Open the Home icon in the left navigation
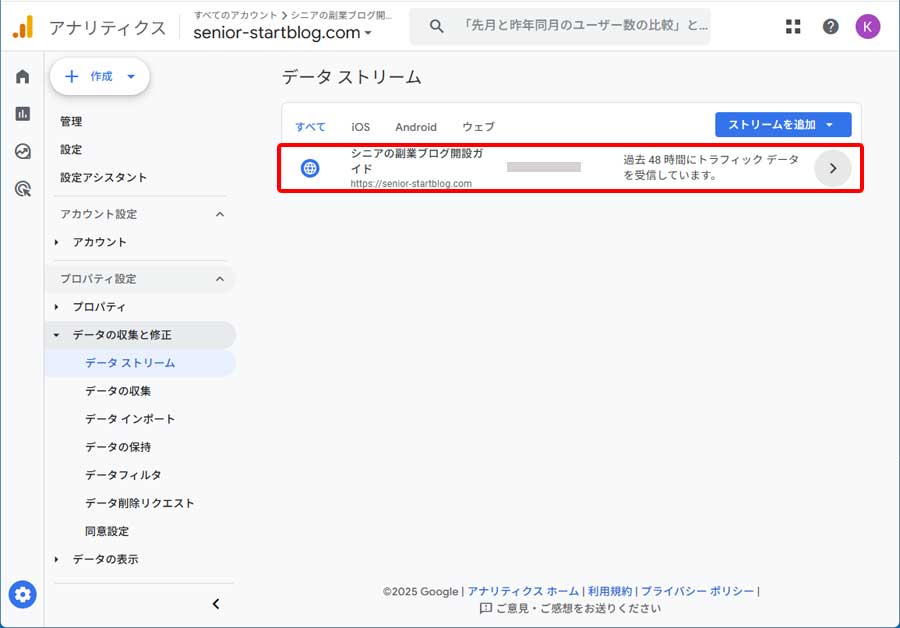This screenshot has height=628, width=900. [x=22, y=76]
